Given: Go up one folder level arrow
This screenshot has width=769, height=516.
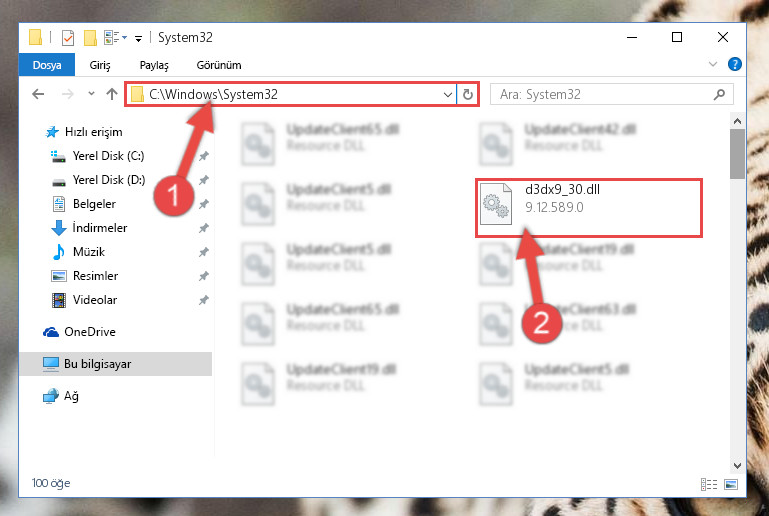Looking at the screenshot, I should click(112, 94).
